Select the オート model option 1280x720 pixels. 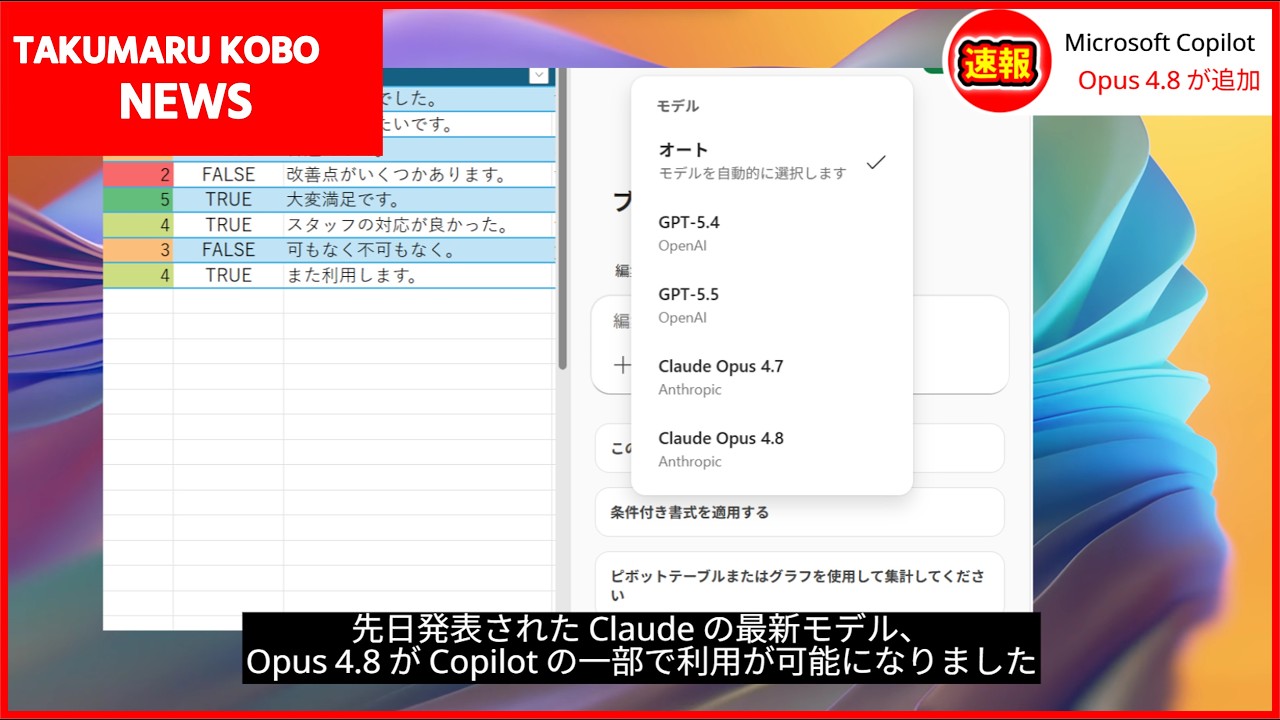[772, 161]
